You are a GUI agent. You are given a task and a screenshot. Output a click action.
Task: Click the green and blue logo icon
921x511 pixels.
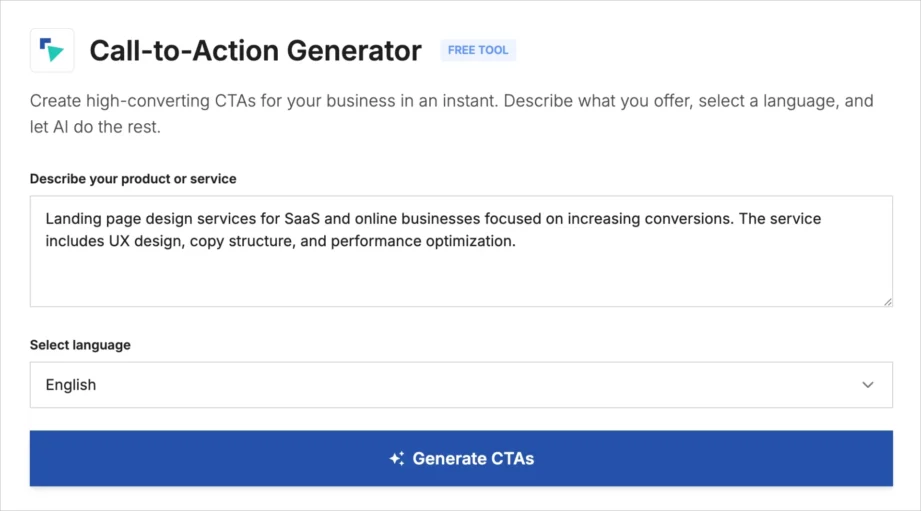tap(52, 50)
